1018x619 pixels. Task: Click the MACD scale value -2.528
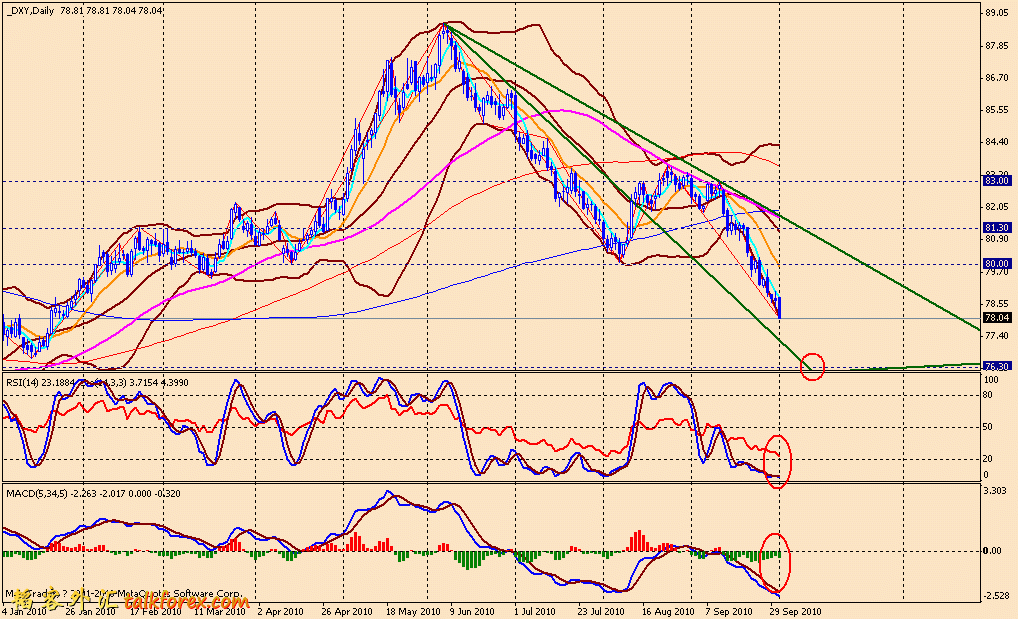995,596
